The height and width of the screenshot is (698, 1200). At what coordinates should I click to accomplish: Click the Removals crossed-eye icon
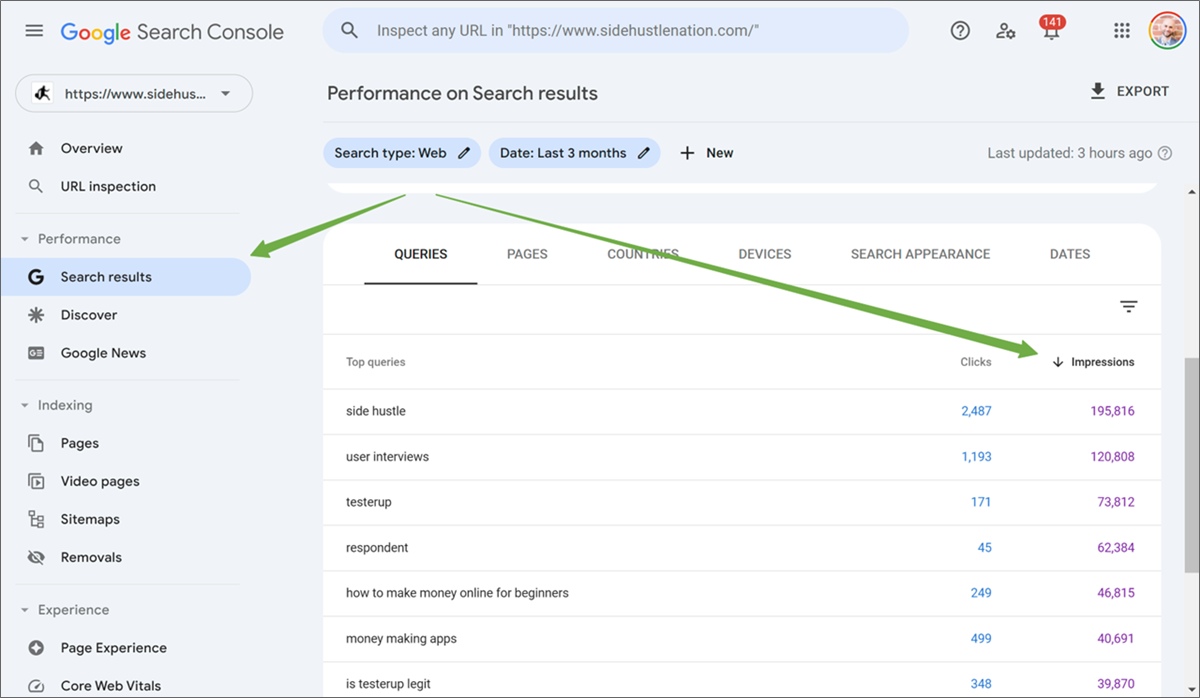coord(36,557)
